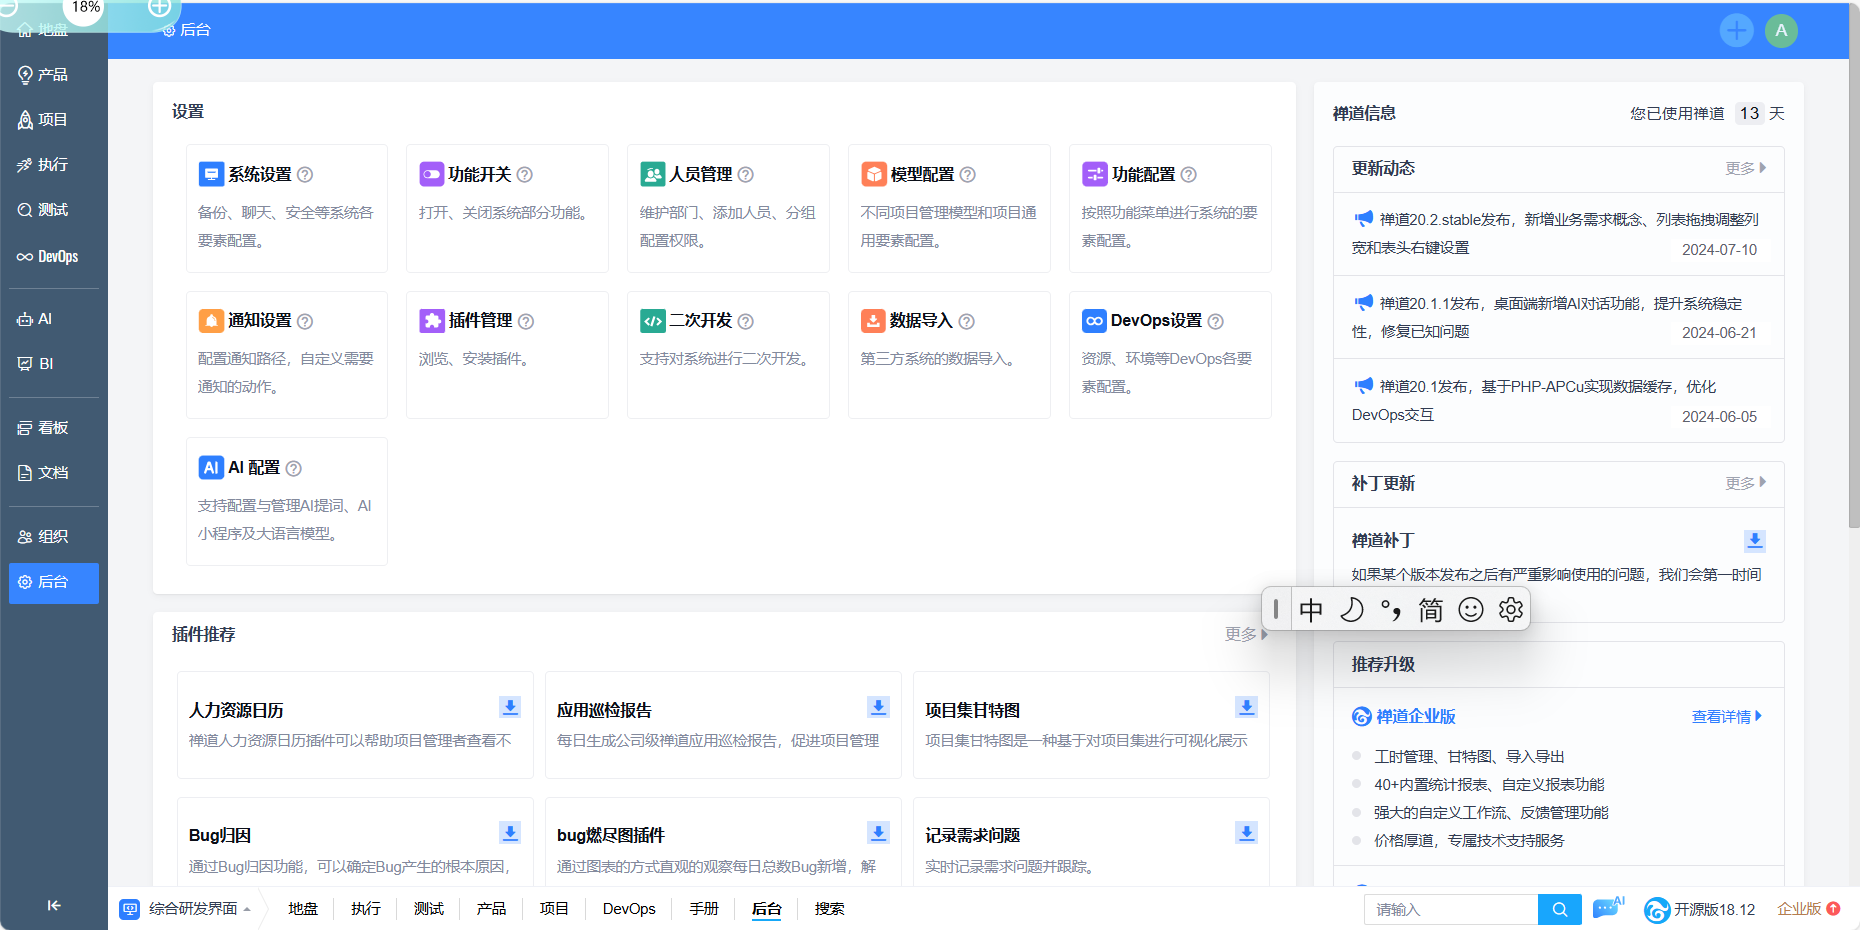Click the search magnifier button

(1560, 909)
